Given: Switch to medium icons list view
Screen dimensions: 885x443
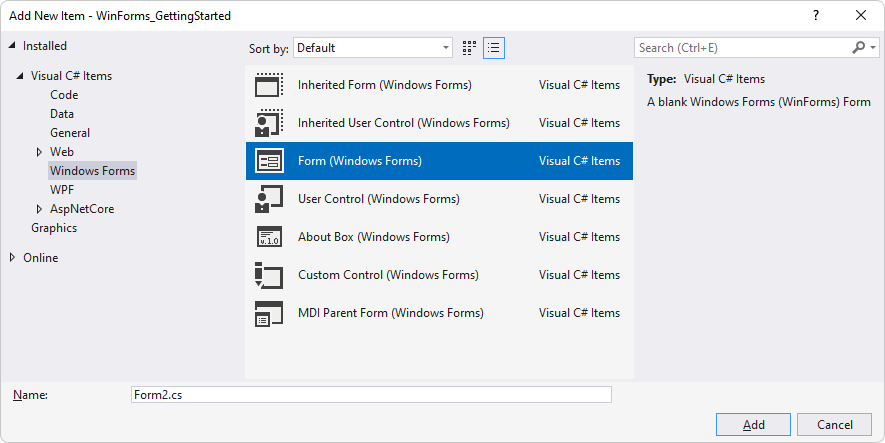Looking at the screenshot, I should 493,48.
